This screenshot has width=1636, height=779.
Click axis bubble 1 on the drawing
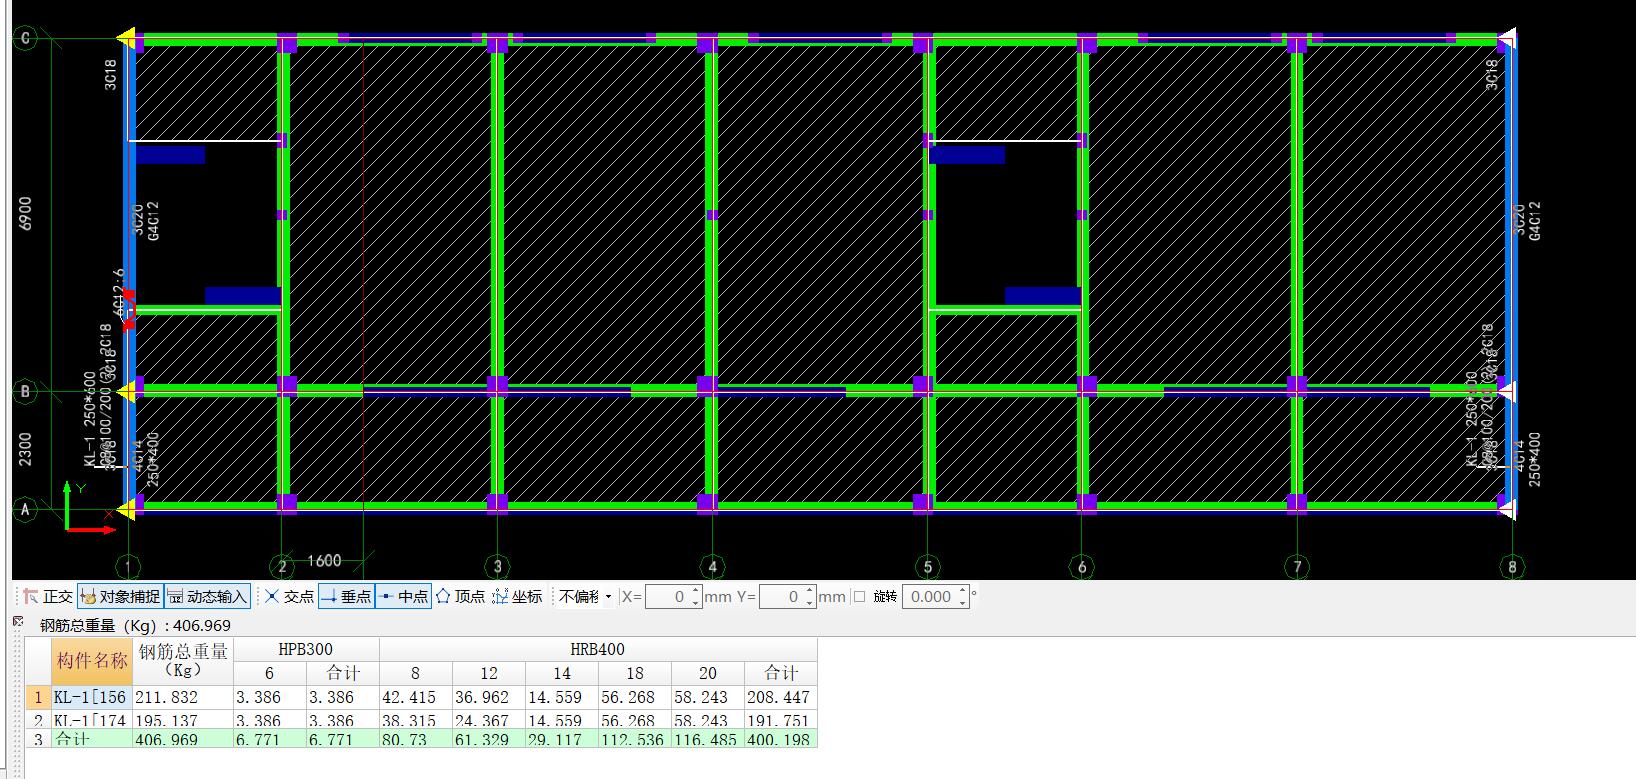pos(128,567)
